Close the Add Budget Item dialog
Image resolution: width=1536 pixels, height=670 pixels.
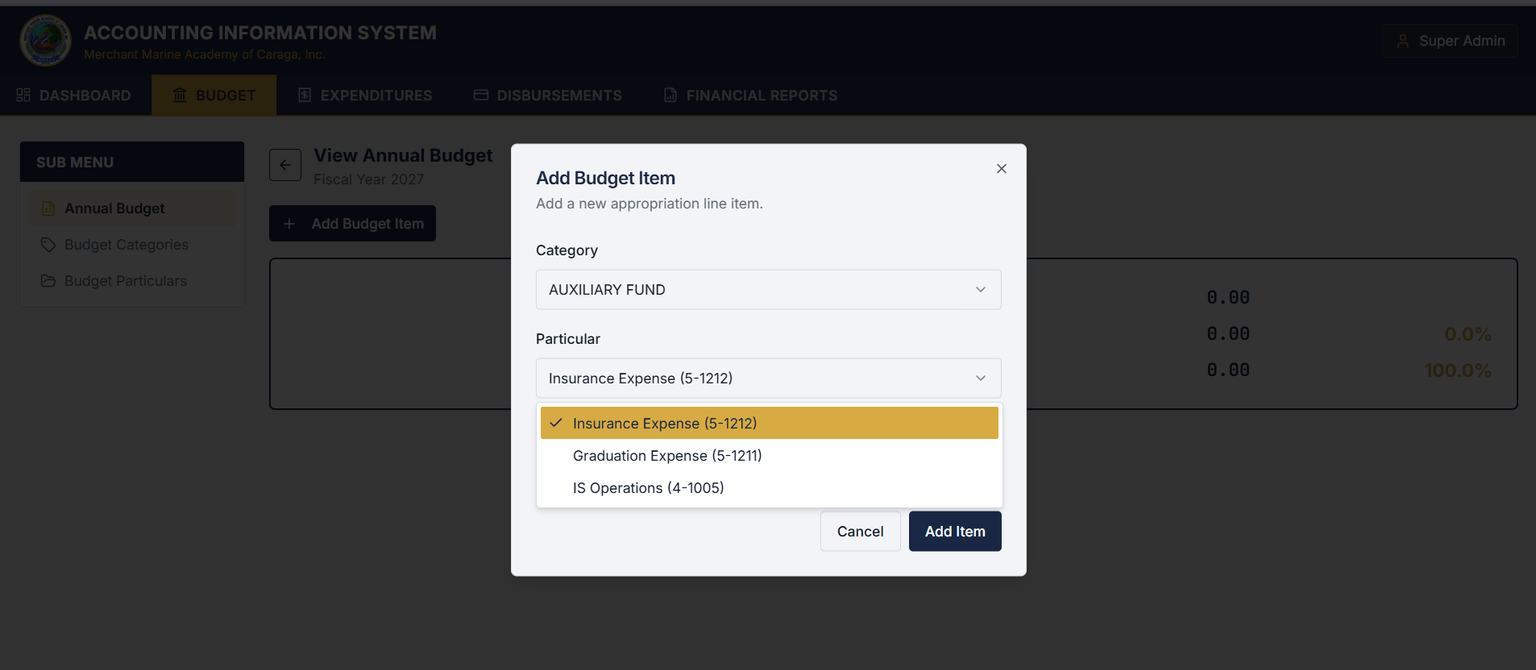[x=1001, y=169]
